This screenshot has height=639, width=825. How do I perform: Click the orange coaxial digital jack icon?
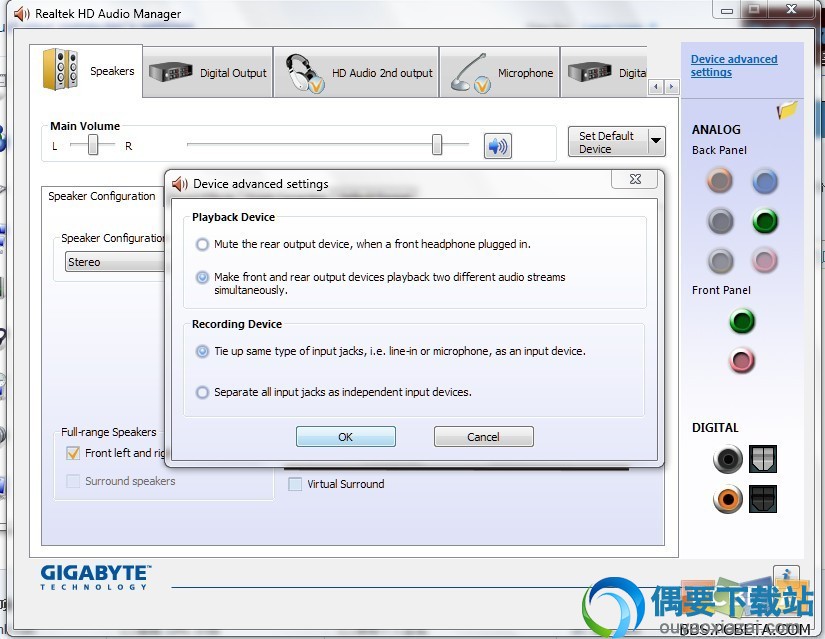(x=728, y=499)
